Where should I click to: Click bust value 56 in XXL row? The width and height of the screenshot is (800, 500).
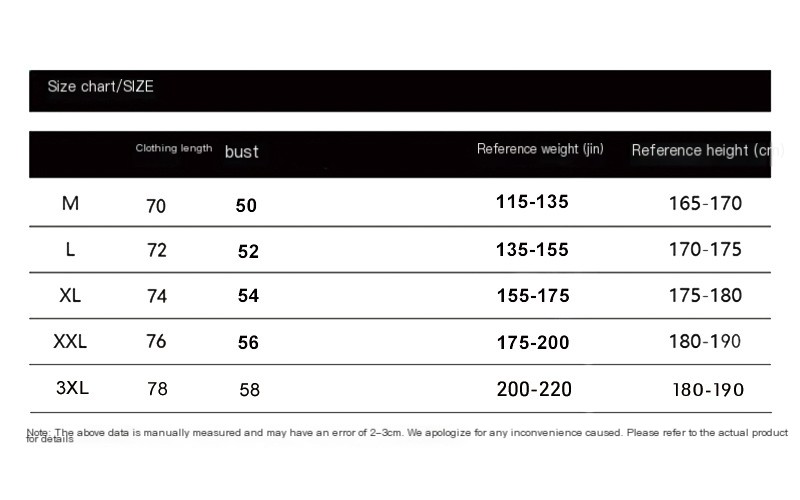(x=248, y=343)
